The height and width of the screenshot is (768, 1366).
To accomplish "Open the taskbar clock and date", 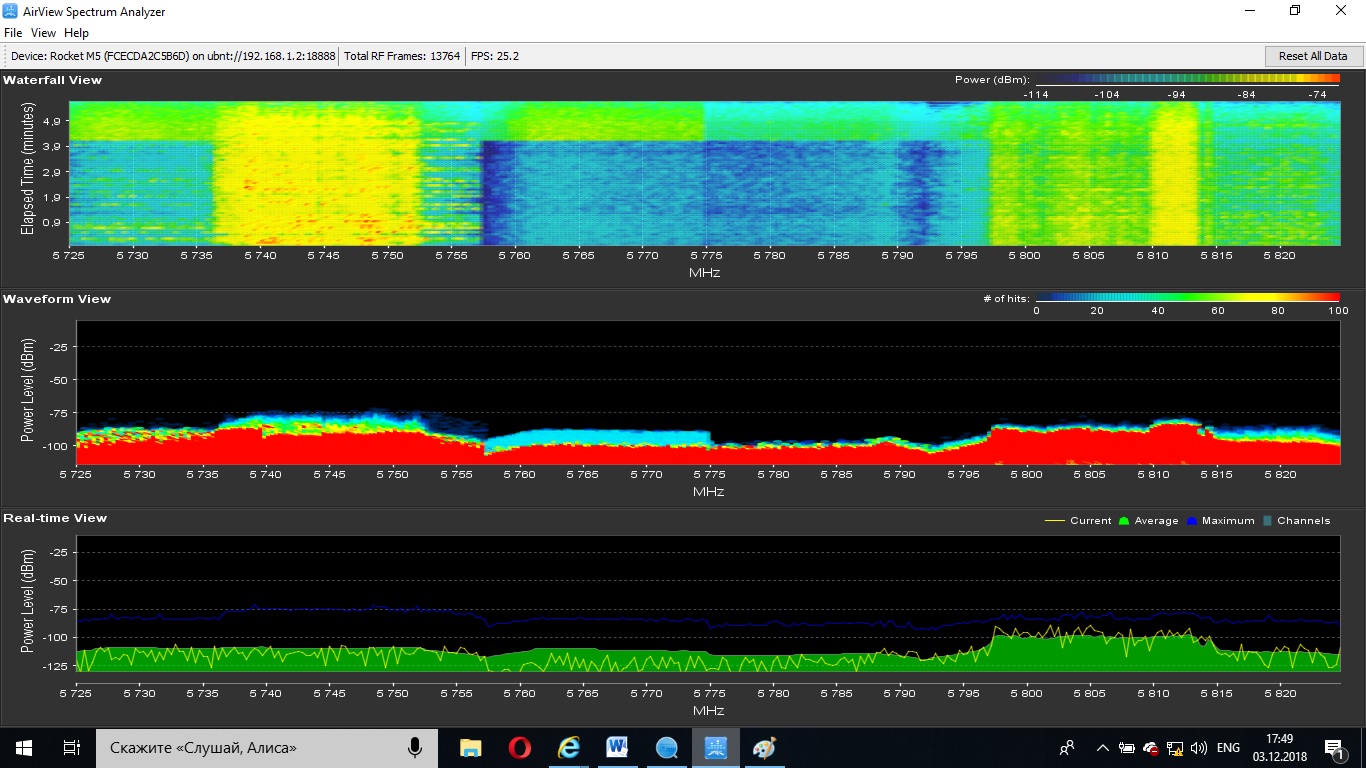I will tap(1279, 747).
